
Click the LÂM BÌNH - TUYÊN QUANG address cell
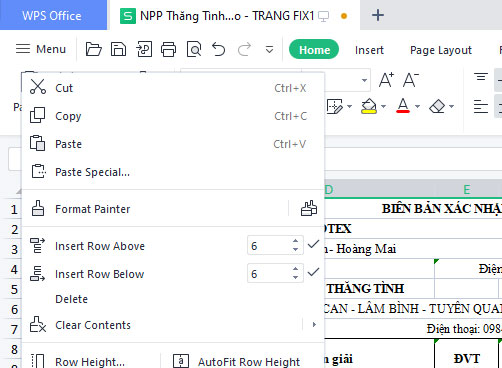point(412,309)
